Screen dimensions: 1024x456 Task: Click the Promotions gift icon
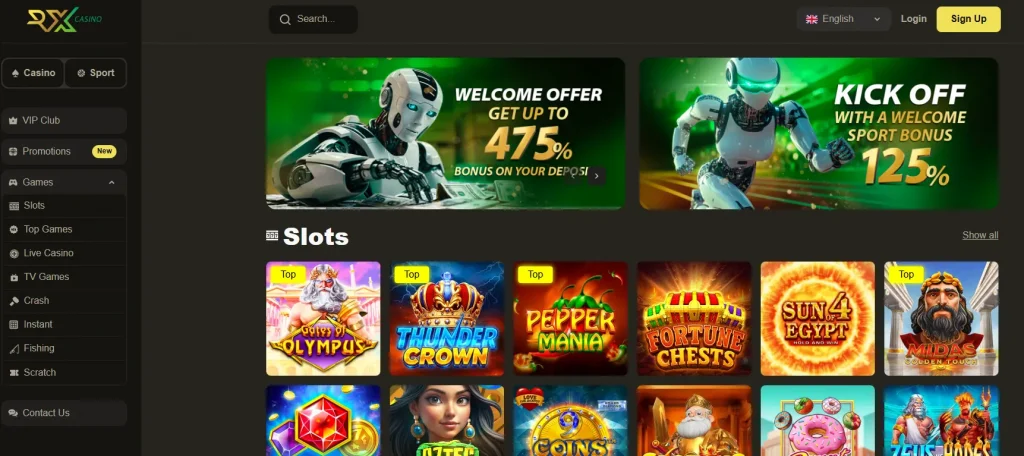pyautogui.click(x=13, y=152)
